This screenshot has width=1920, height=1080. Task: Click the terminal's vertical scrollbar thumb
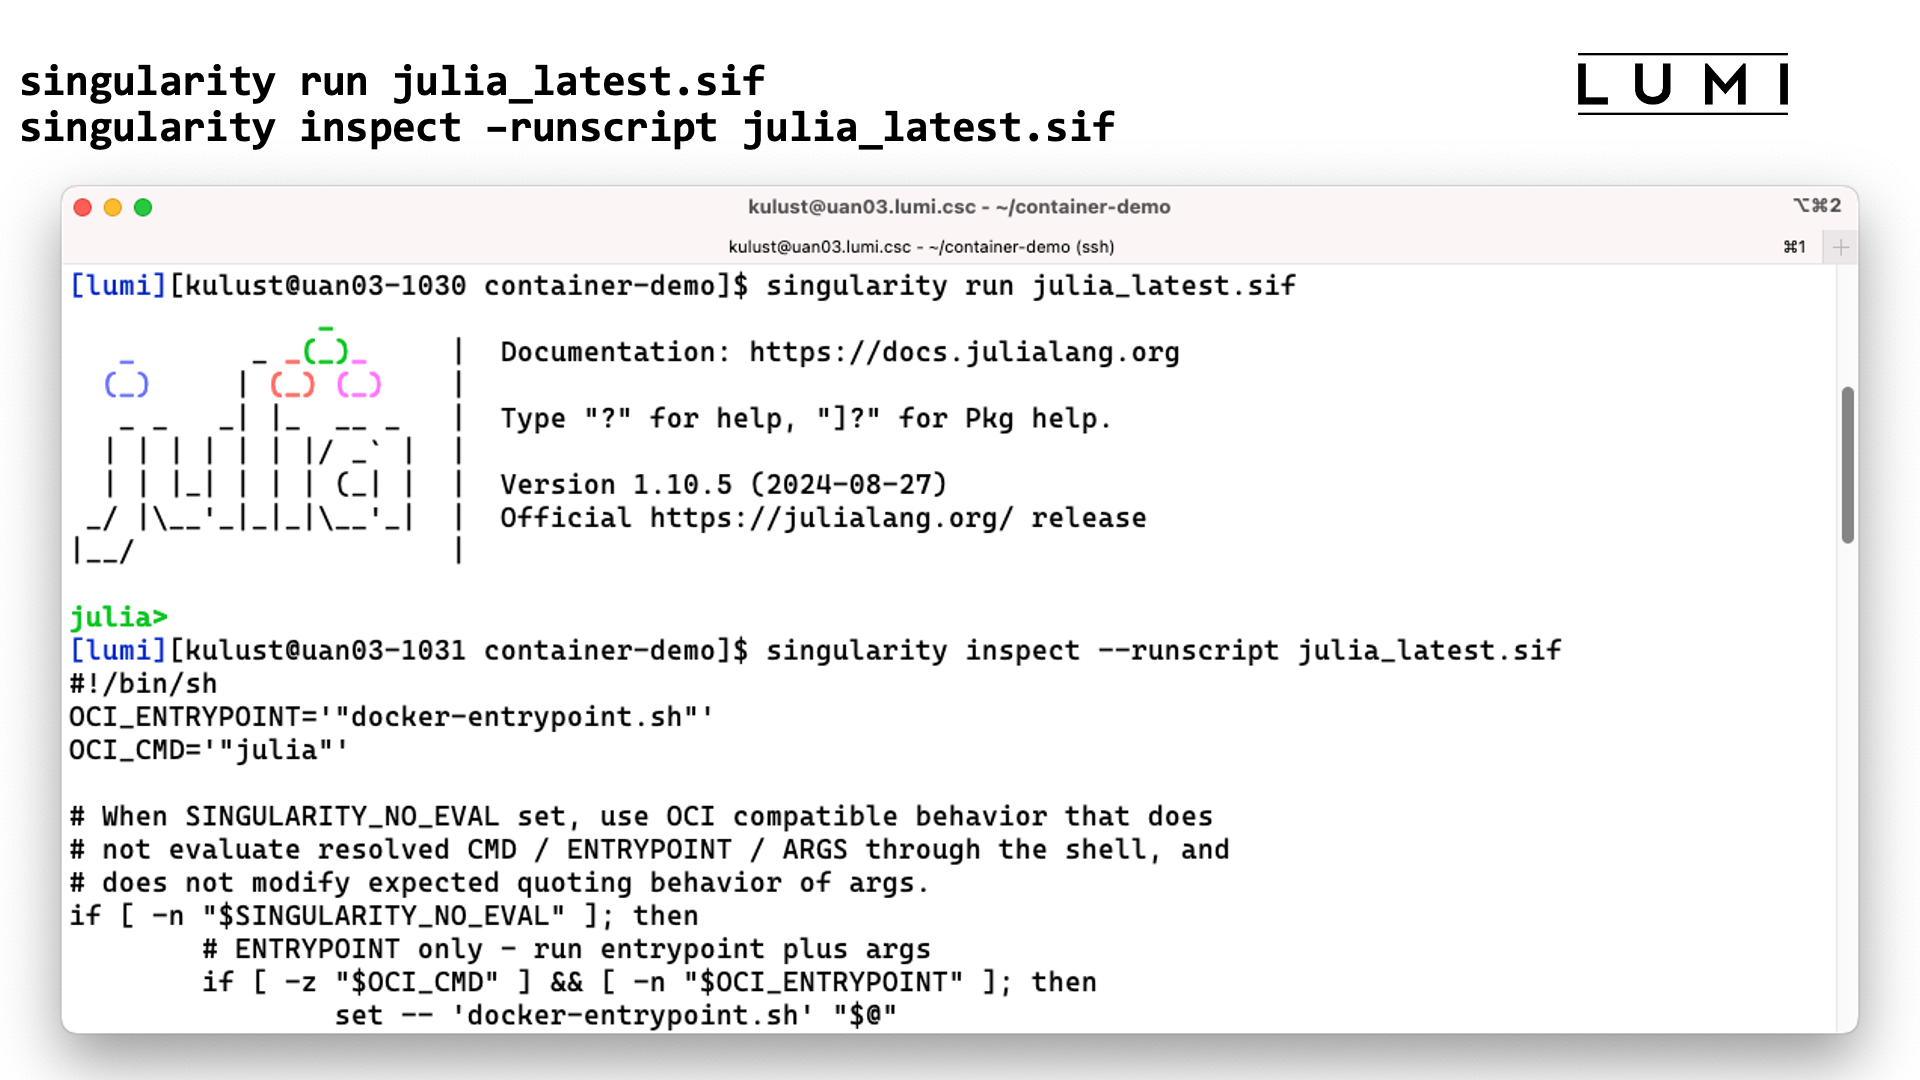click(x=1847, y=465)
